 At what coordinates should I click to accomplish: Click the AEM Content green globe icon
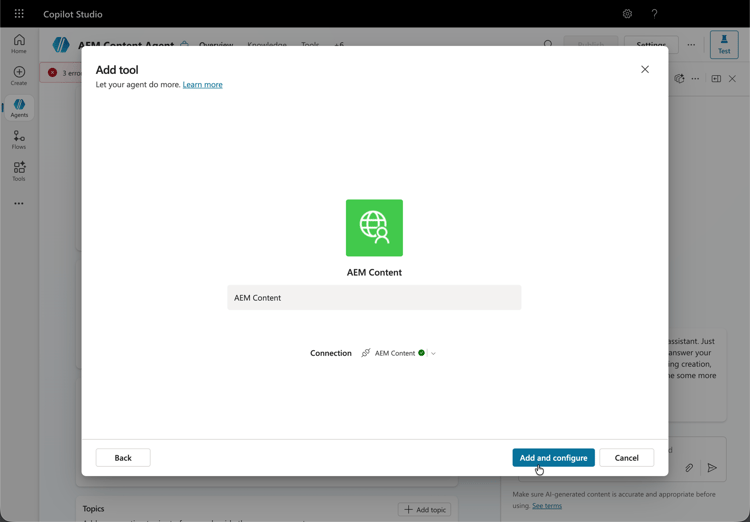click(374, 228)
